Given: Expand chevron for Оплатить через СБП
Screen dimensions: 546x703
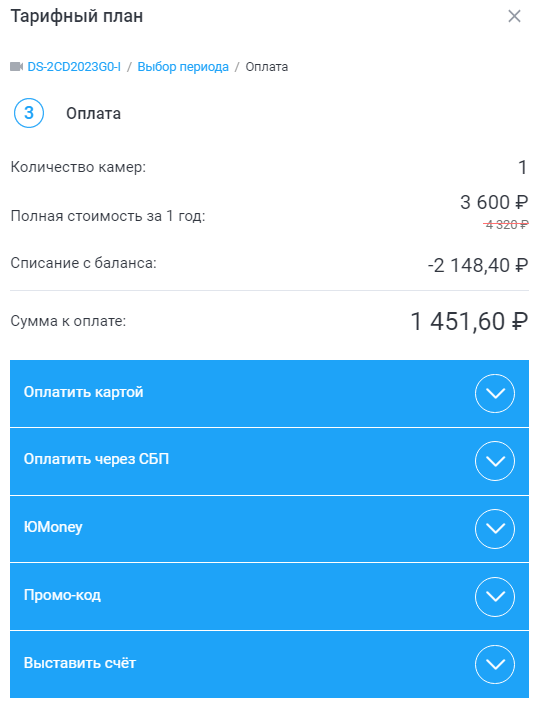Looking at the screenshot, I should point(495,461).
